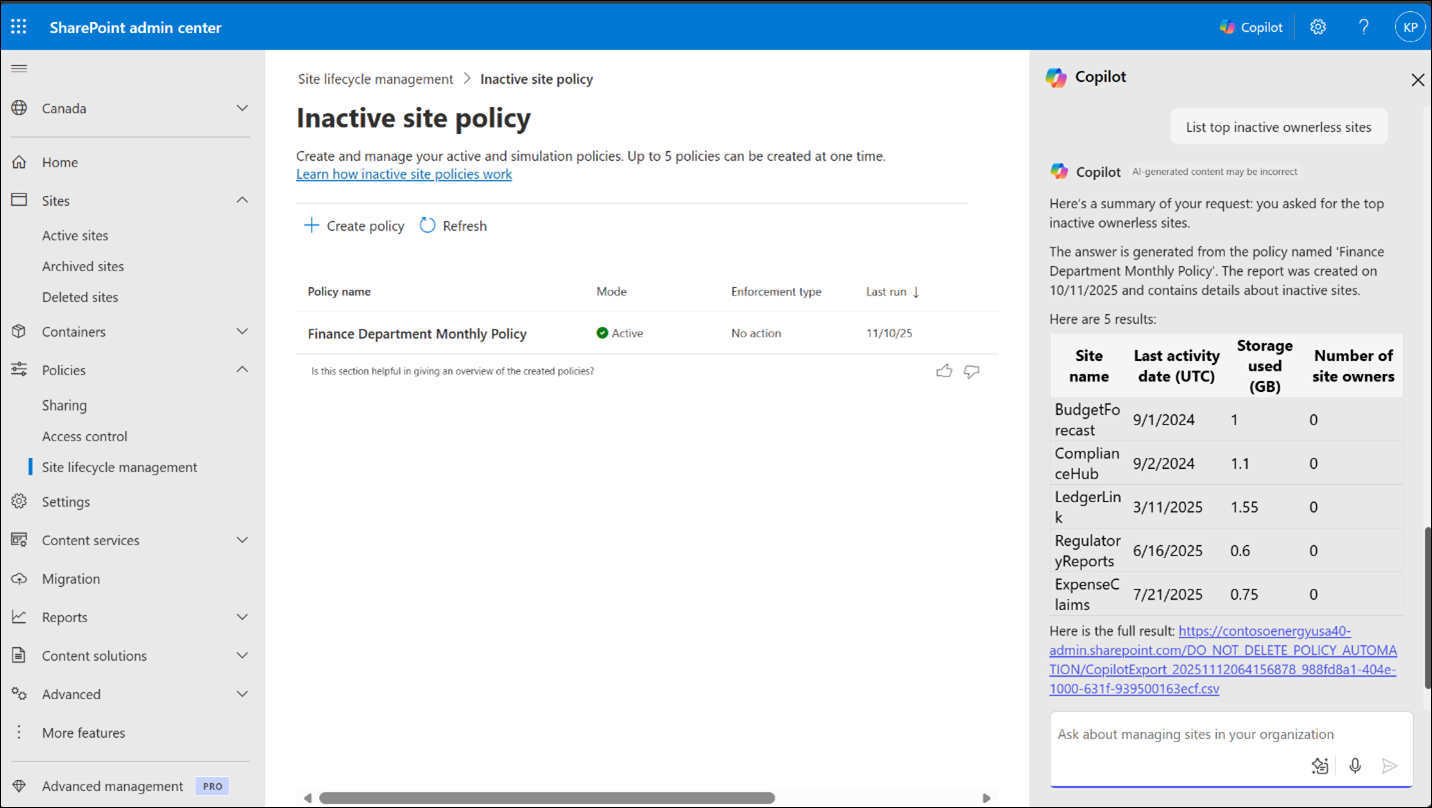This screenshot has height=808, width=1432.
Task: Navigate to Access control under Policies
Action: 84,436
